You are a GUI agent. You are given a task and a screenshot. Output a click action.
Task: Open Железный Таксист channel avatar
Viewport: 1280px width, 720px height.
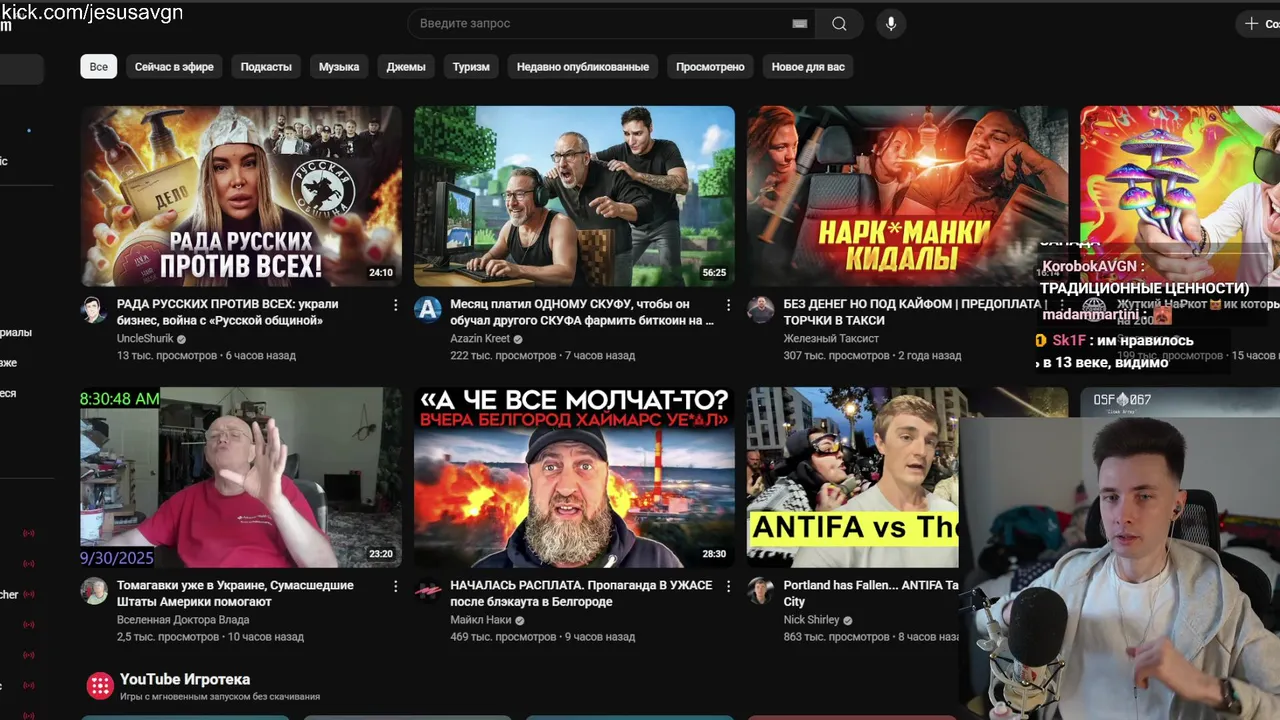(x=760, y=310)
